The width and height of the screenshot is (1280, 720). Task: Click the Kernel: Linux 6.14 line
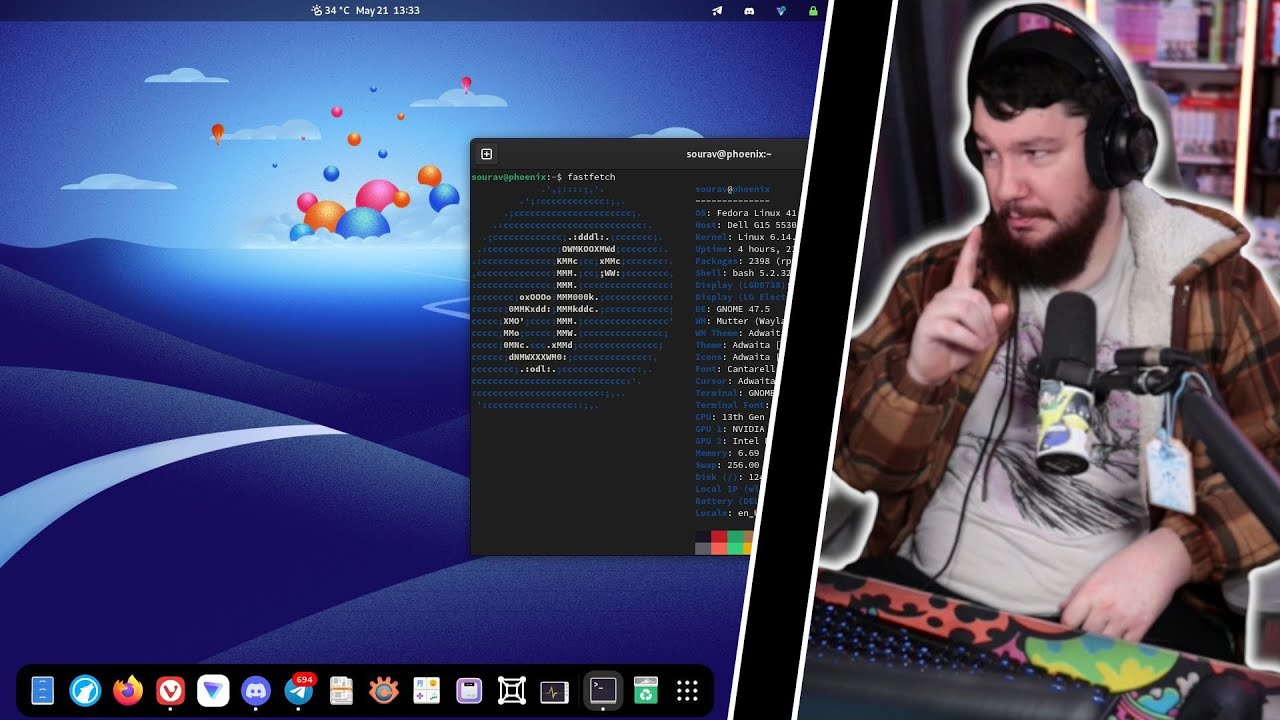coord(746,237)
